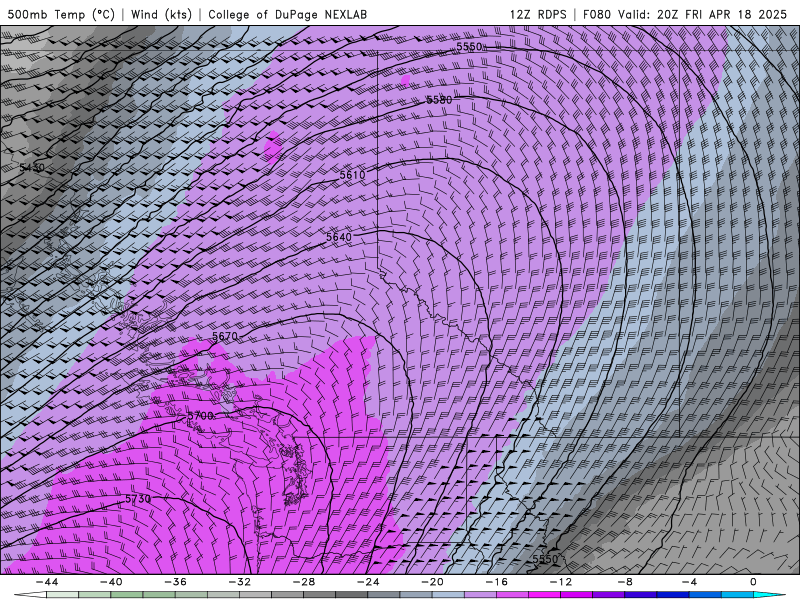Click the 5670 height contour label
Viewport: 800px width, 600px height.
point(225,336)
